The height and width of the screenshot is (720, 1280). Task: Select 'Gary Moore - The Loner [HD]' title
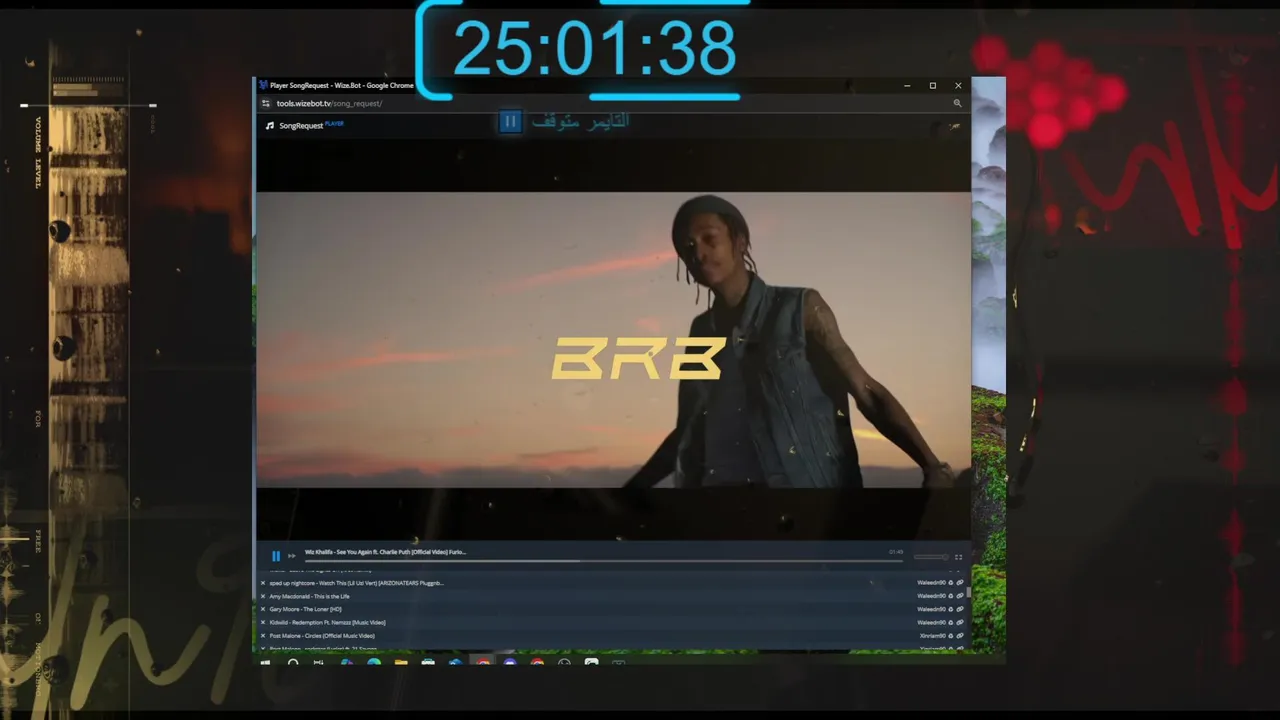[x=305, y=609]
